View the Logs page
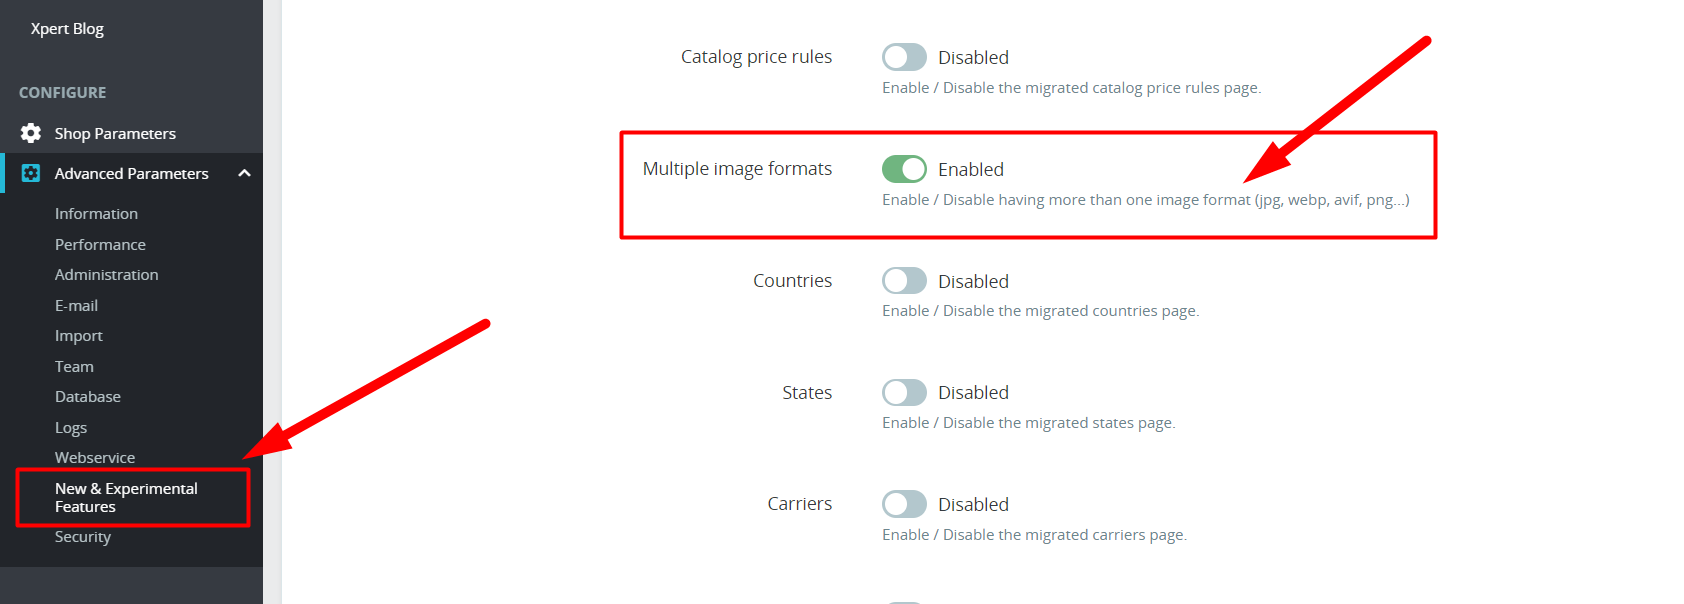Image resolution: width=1684 pixels, height=604 pixels. point(71,427)
